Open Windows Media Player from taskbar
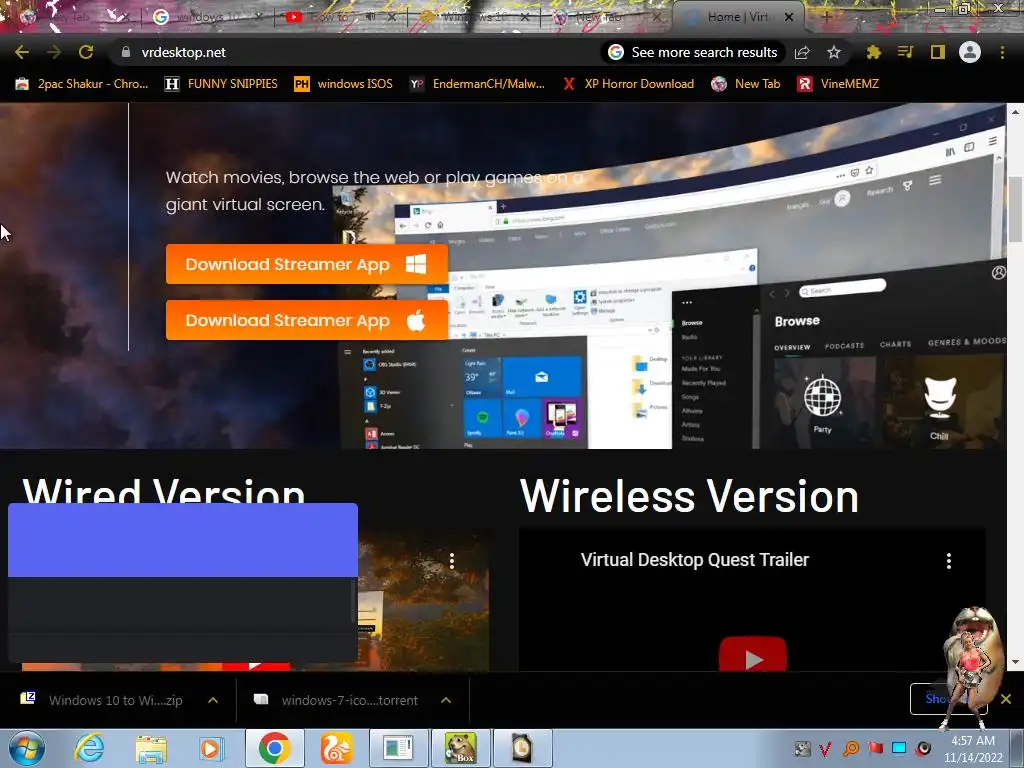The image size is (1024, 768). 211,748
